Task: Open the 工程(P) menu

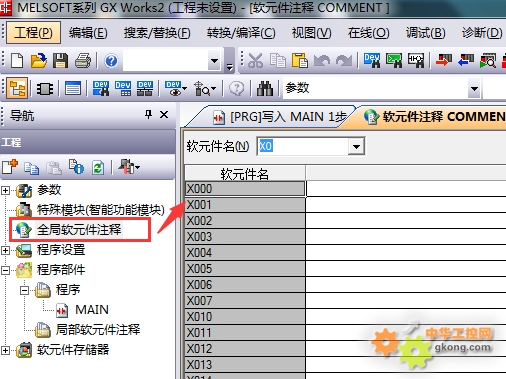Action: point(33,33)
